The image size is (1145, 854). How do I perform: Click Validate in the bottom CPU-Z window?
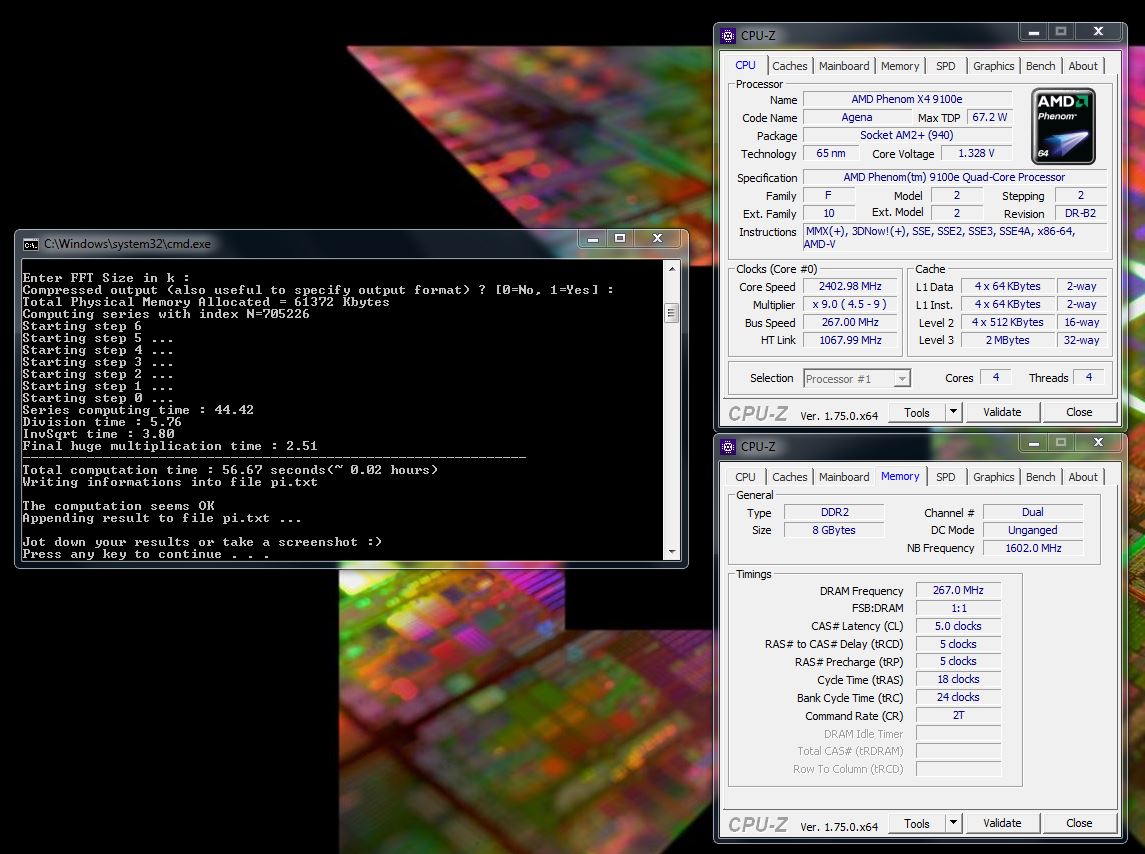pos(1002,823)
